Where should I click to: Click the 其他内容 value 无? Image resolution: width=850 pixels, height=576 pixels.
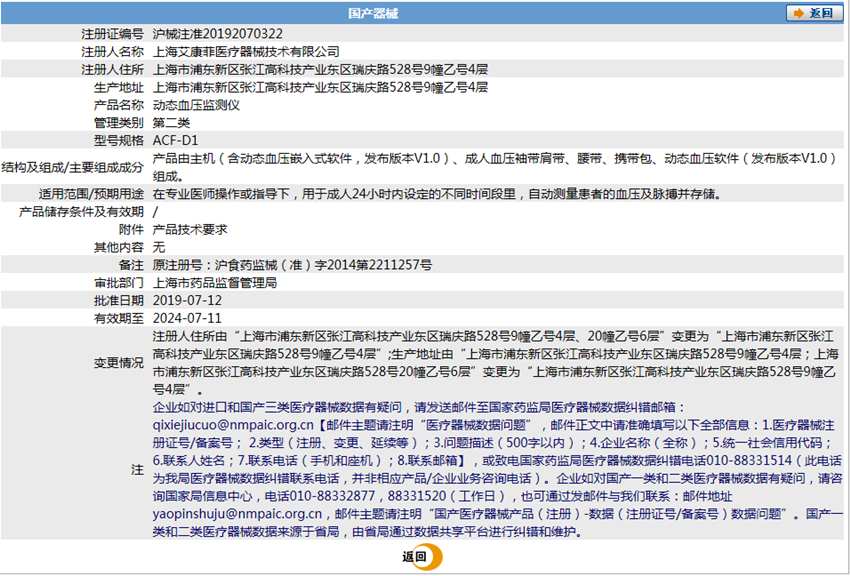[x=159, y=247]
